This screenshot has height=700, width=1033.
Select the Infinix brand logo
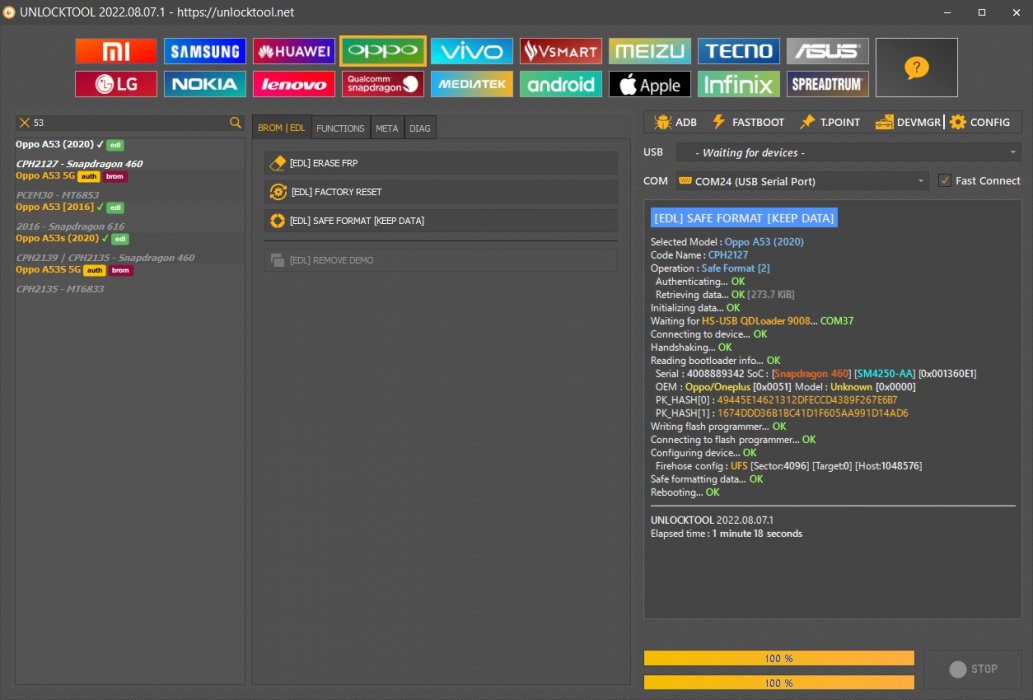point(739,84)
